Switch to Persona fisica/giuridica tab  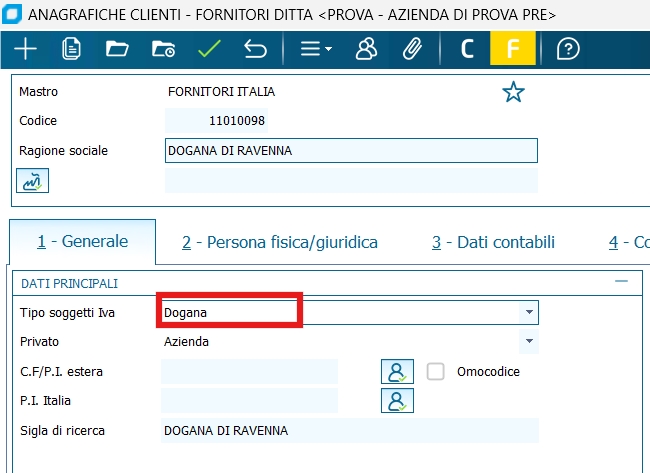click(x=280, y=242)
